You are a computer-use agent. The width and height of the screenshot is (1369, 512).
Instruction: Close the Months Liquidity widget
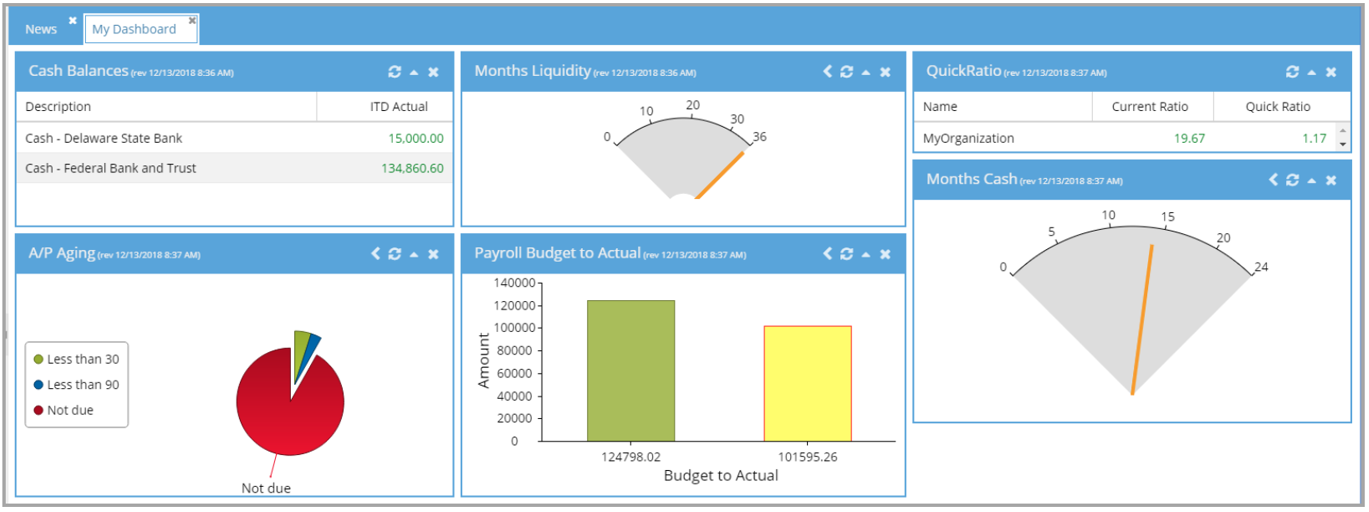tap(885, 72)
